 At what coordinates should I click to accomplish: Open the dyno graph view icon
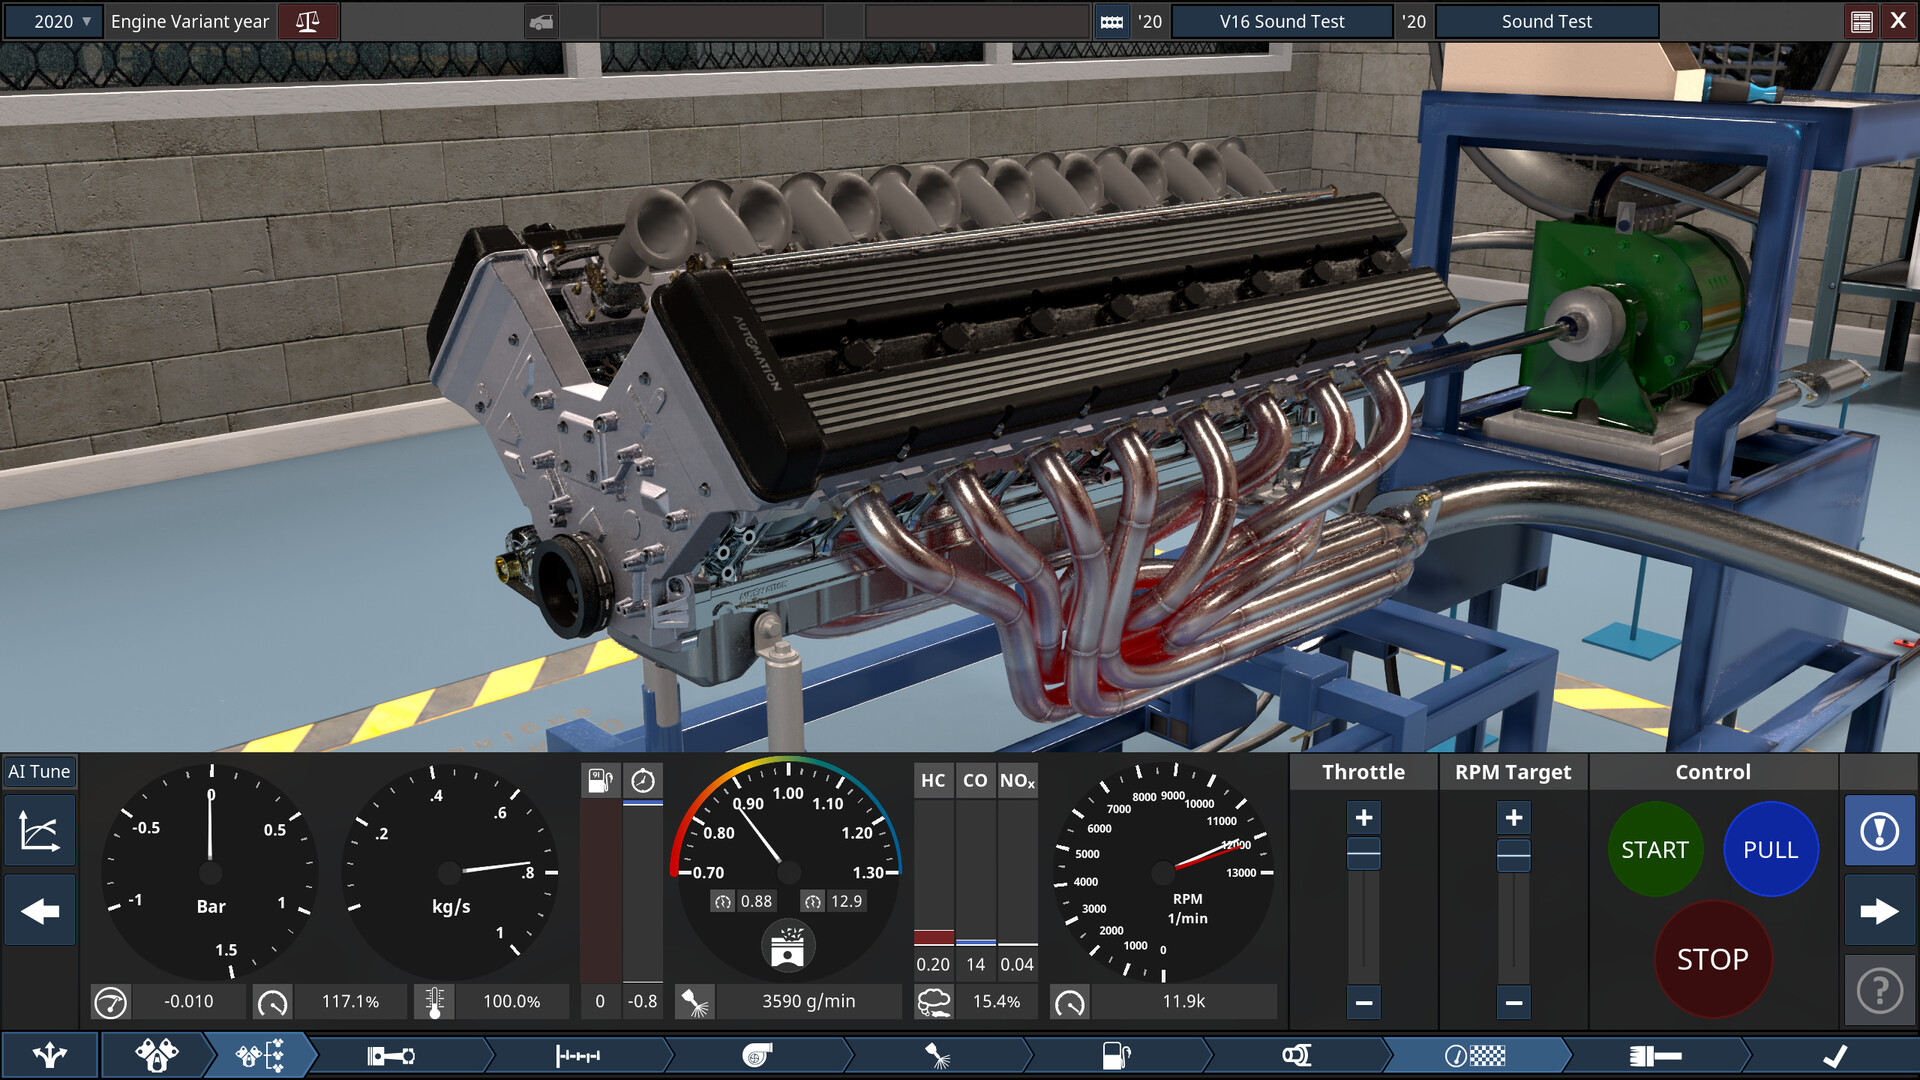point(40,830)
